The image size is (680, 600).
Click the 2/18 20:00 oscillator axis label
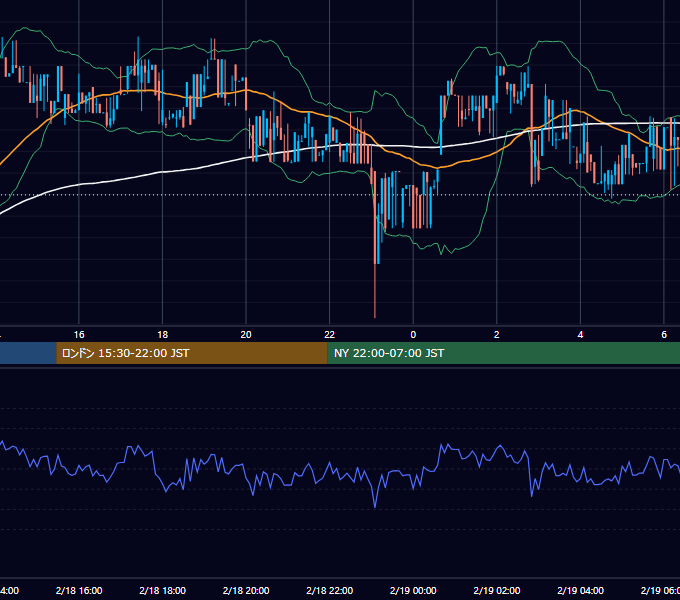[x=246, y=590]
